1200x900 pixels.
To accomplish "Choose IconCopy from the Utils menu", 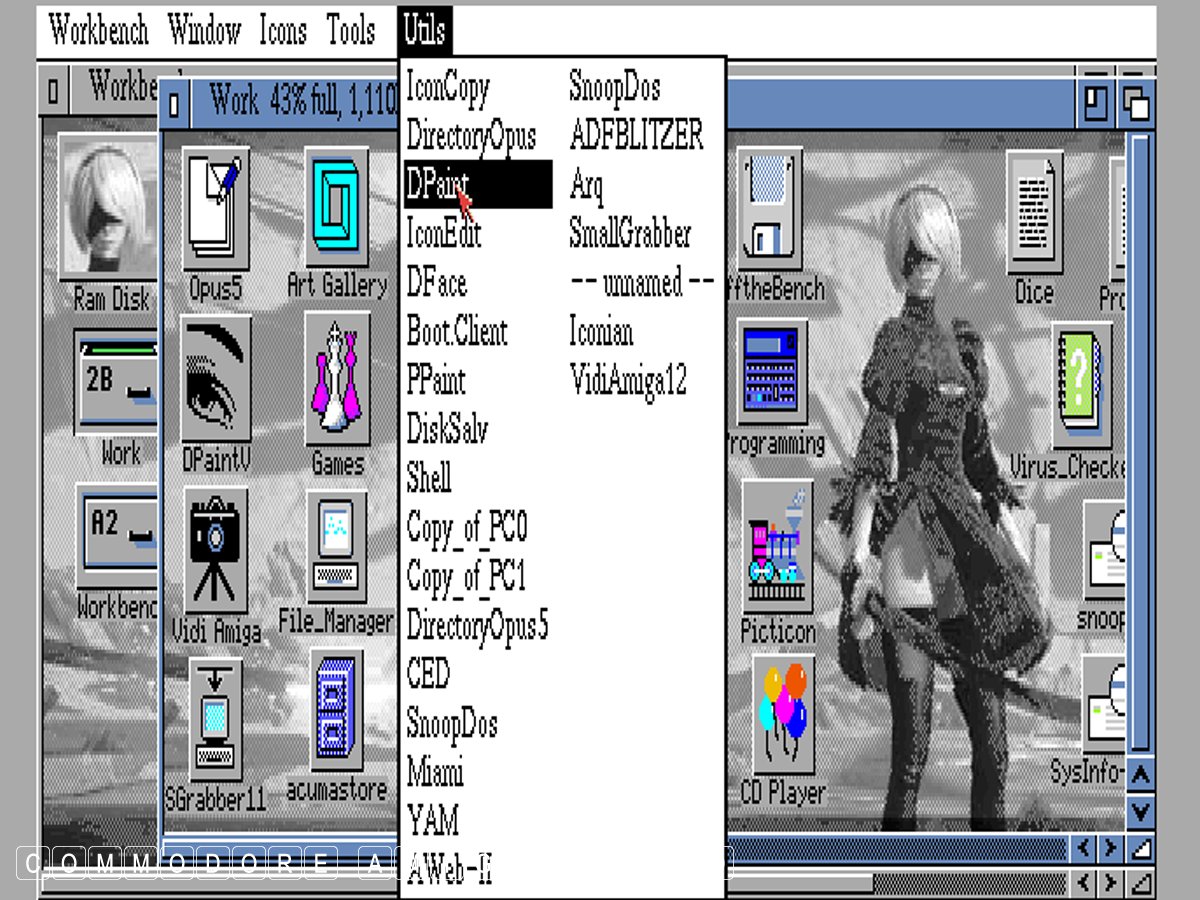I will [x=447, y=87].
